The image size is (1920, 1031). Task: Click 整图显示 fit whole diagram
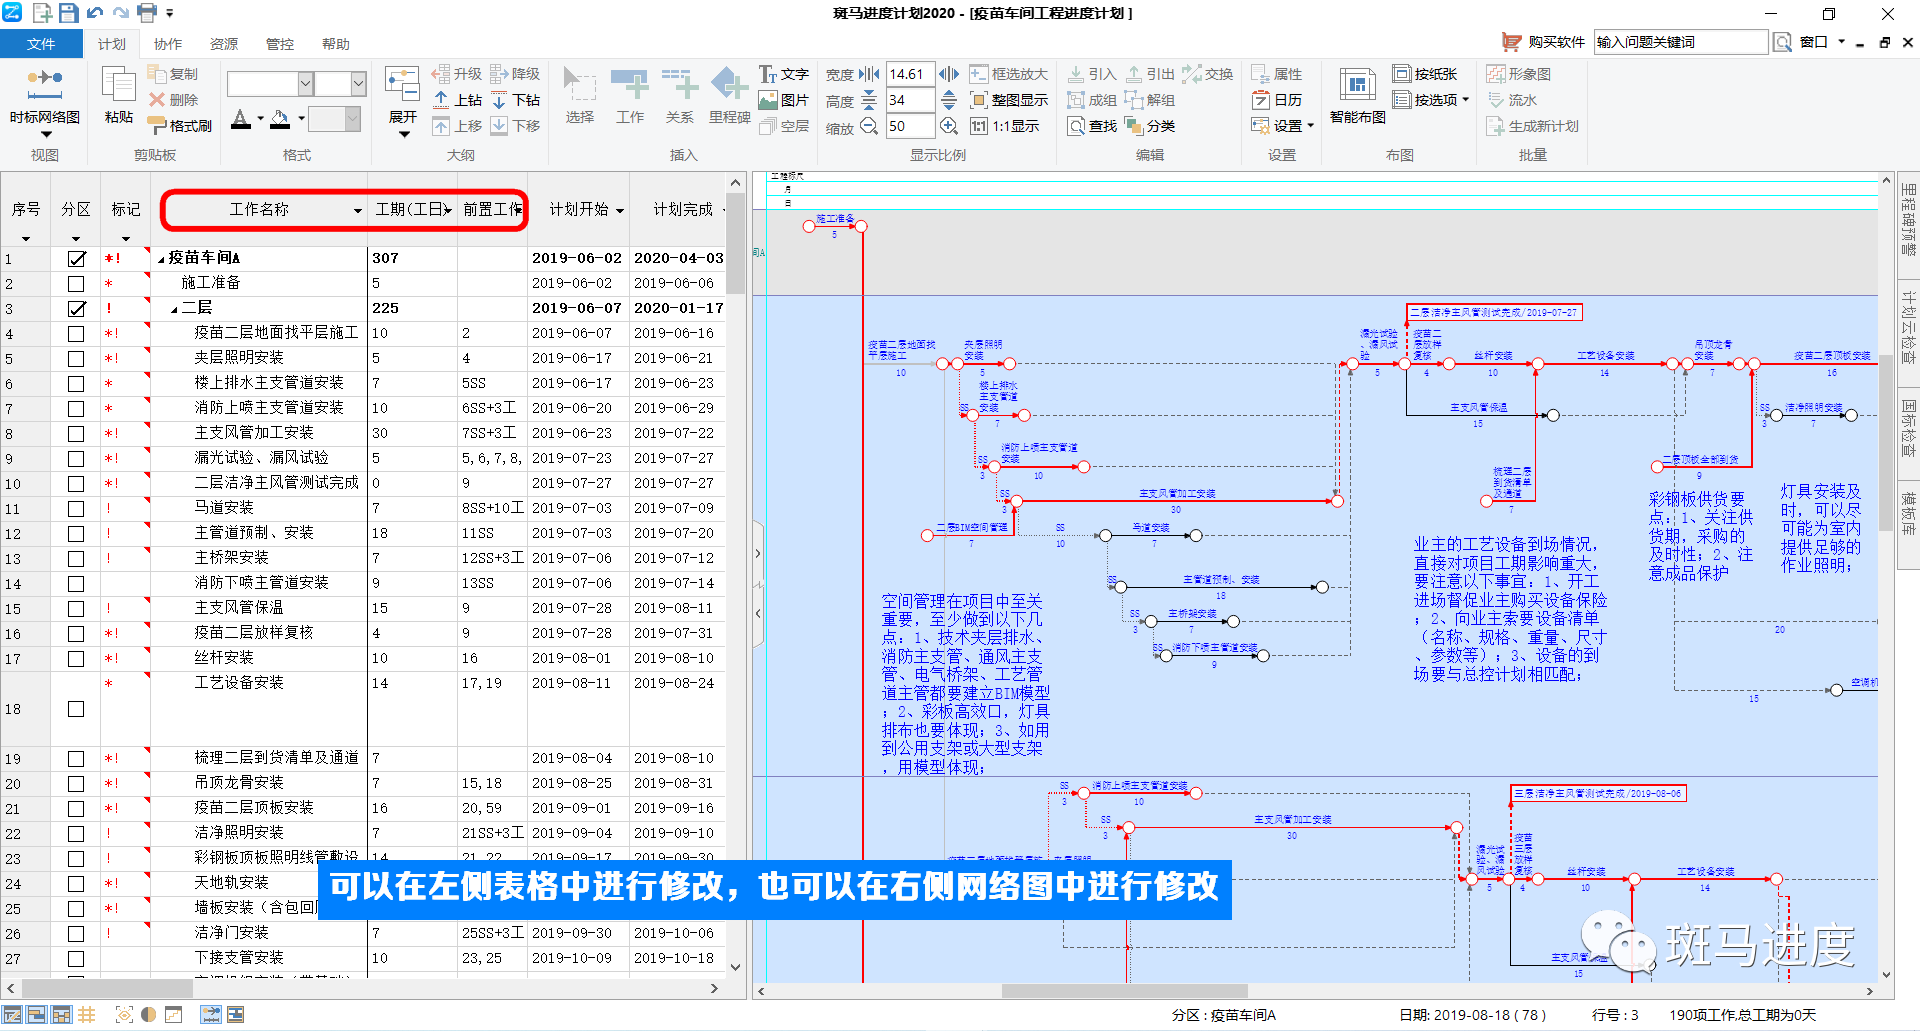click(1009, 100)
